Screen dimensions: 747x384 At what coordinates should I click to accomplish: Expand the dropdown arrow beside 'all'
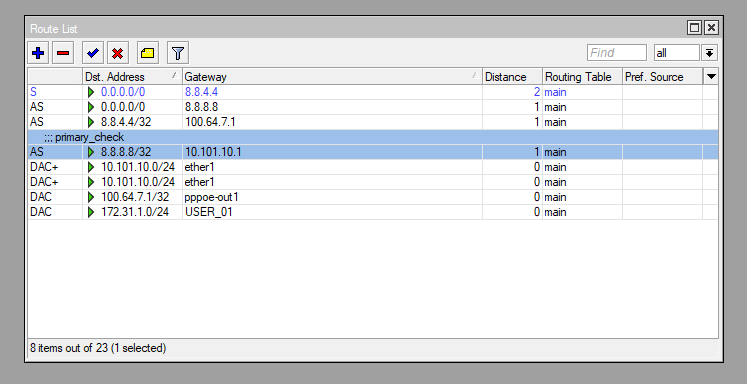[709, 53]
